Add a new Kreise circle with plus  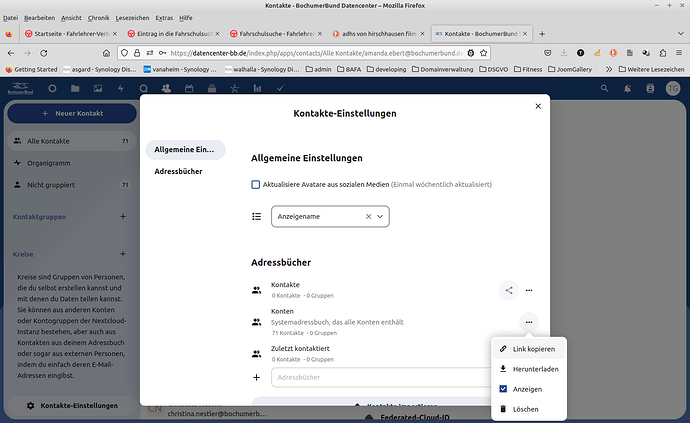tap(123, 254)
